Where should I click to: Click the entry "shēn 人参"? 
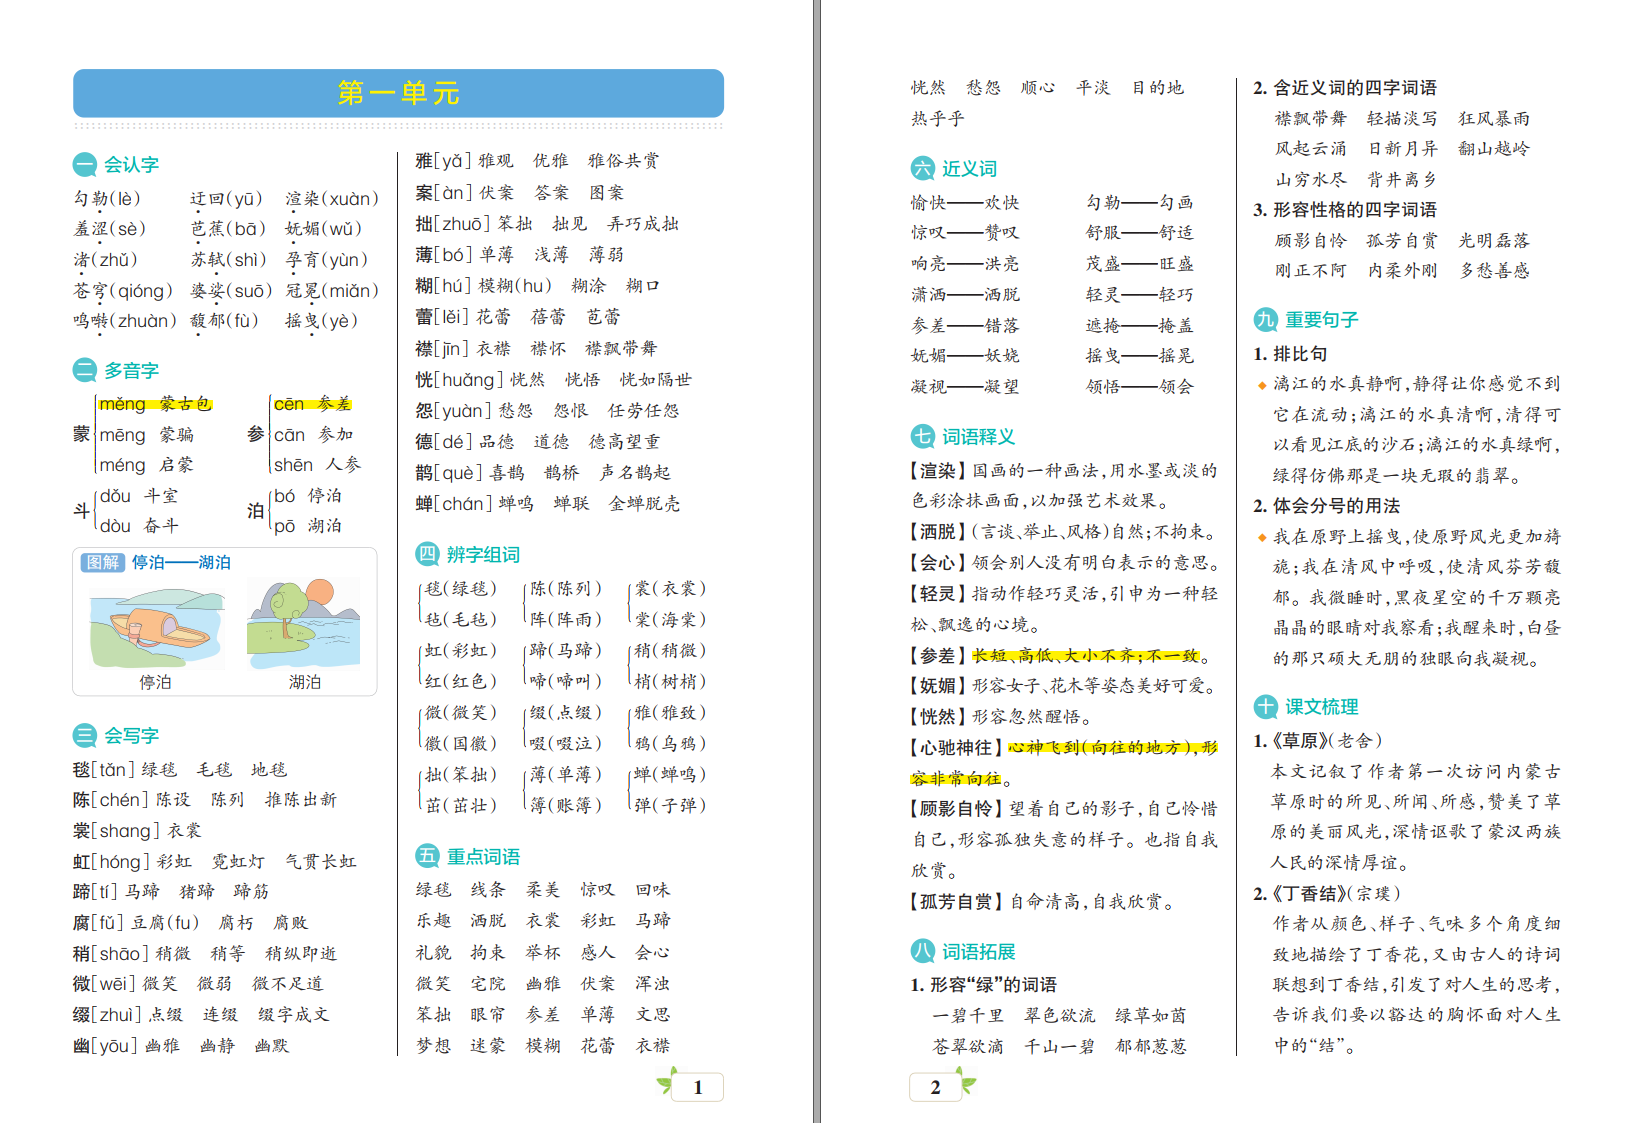click(317, 465)
